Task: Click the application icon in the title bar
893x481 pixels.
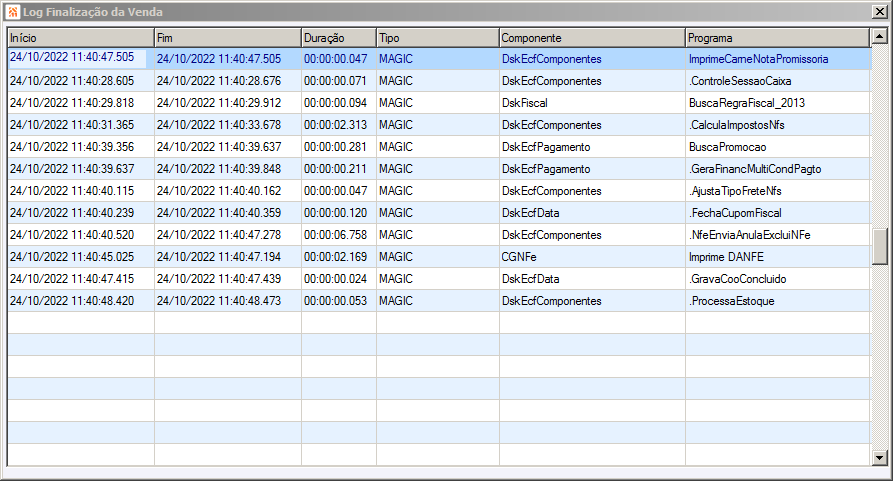Action: (12, 11)
